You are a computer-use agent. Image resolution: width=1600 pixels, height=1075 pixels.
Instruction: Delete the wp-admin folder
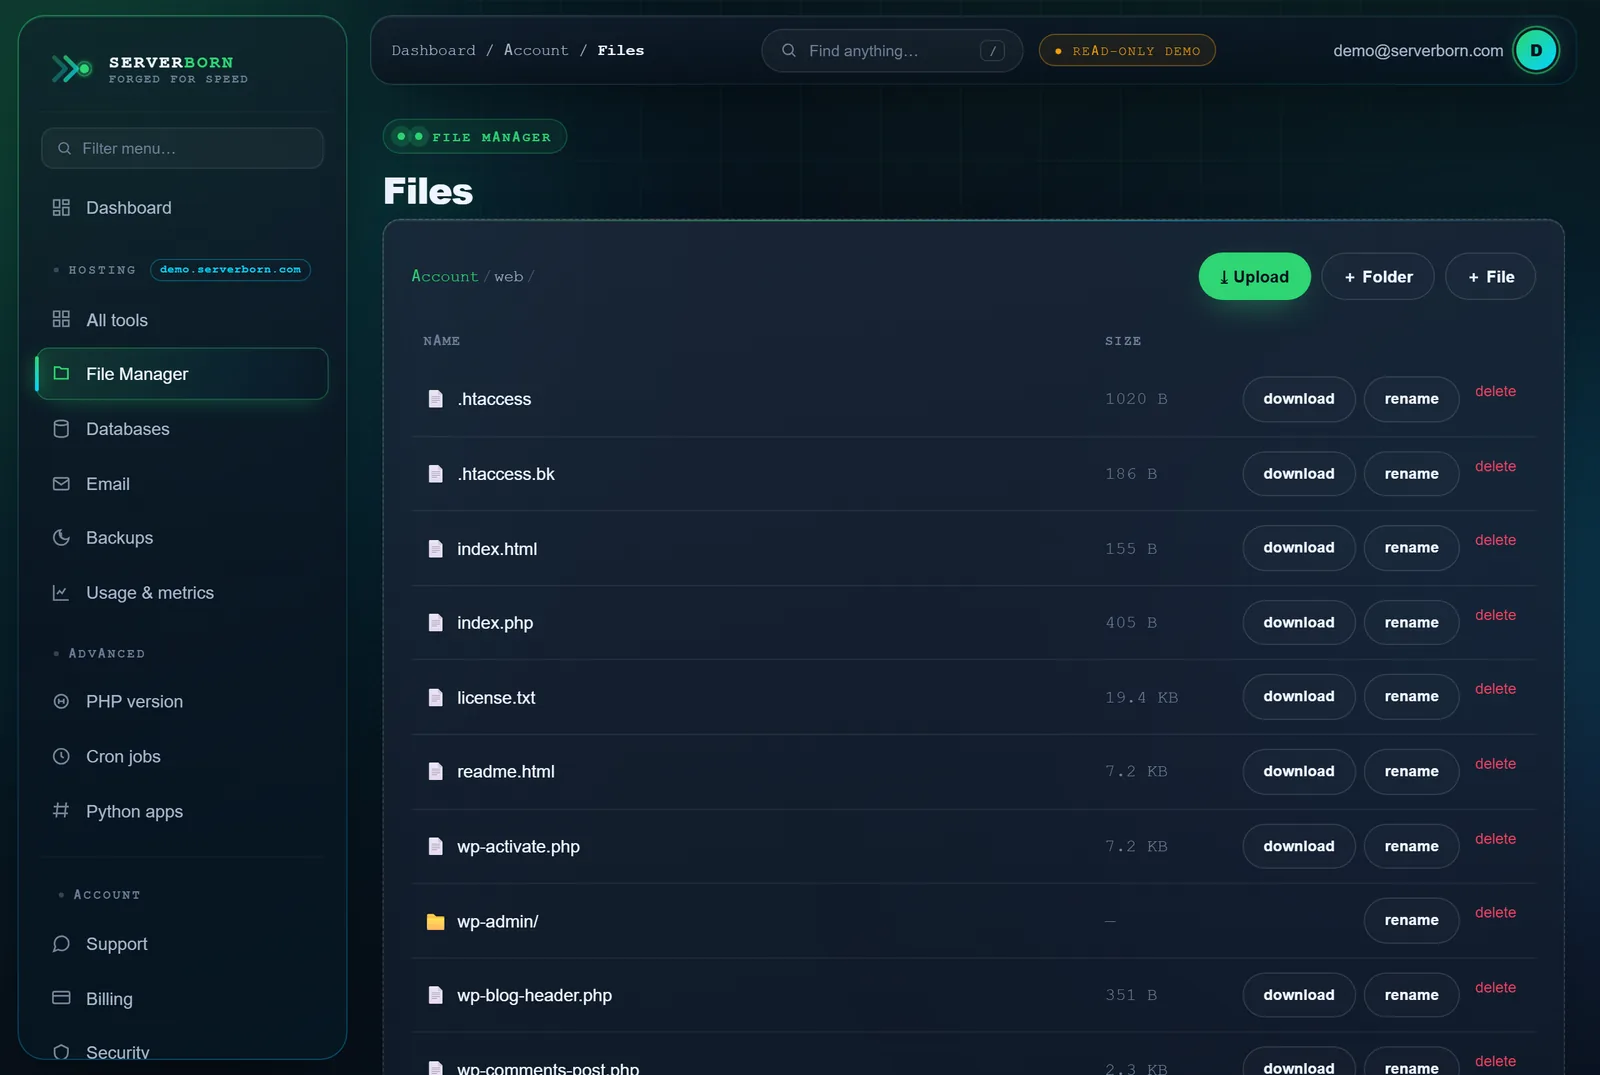click(x=1495, y=913)
